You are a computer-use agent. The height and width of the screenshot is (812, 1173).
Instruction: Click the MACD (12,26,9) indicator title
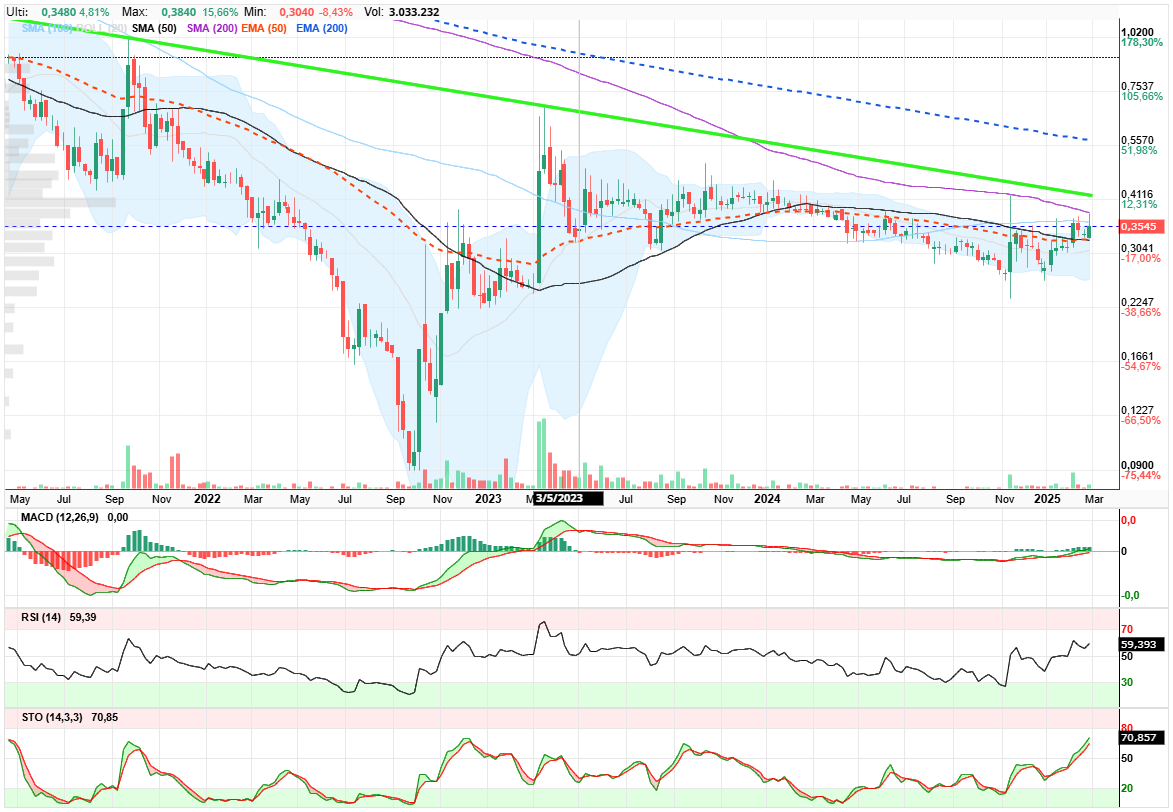click(x=59, y=517)
